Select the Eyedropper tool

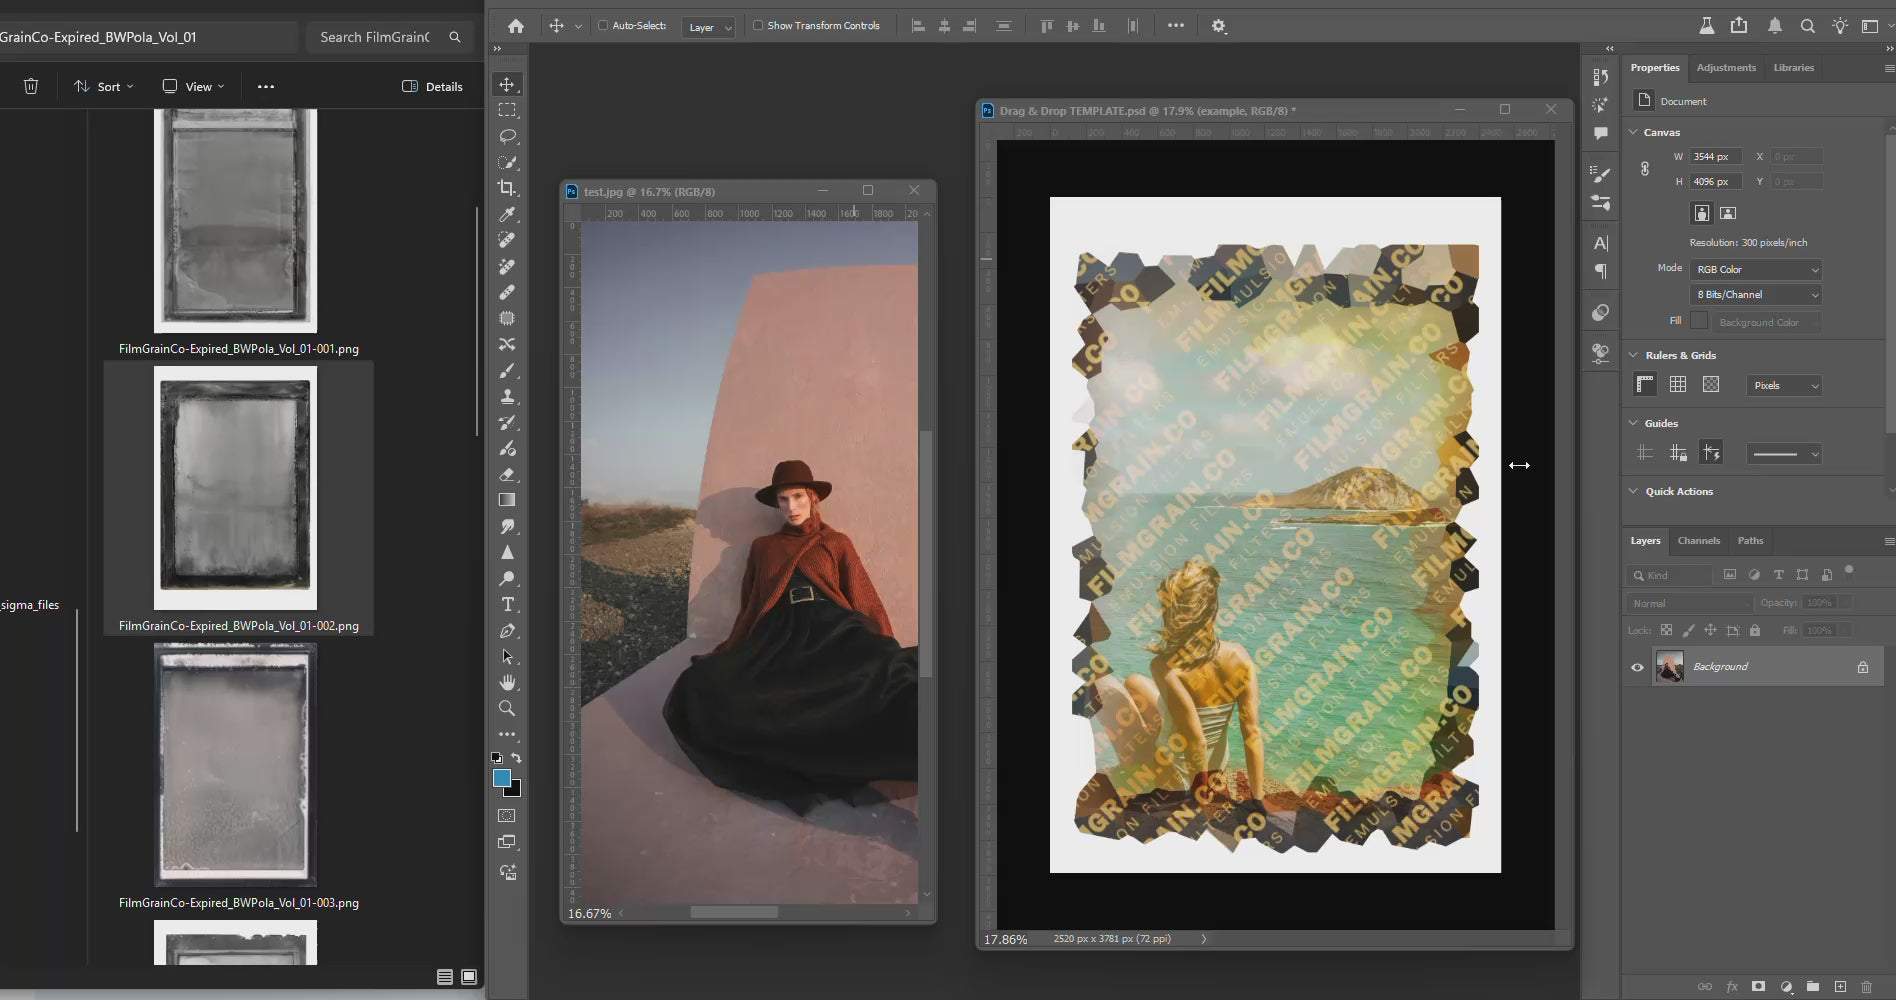click(507, 214)
